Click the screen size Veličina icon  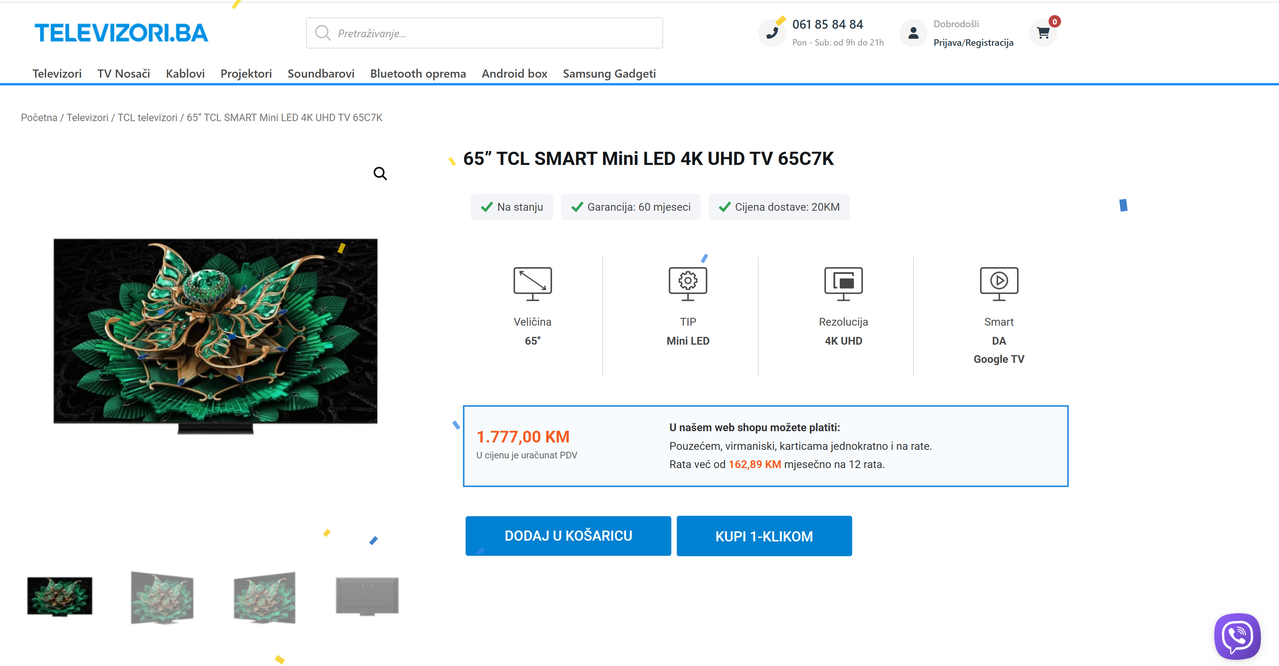(533, 284)
